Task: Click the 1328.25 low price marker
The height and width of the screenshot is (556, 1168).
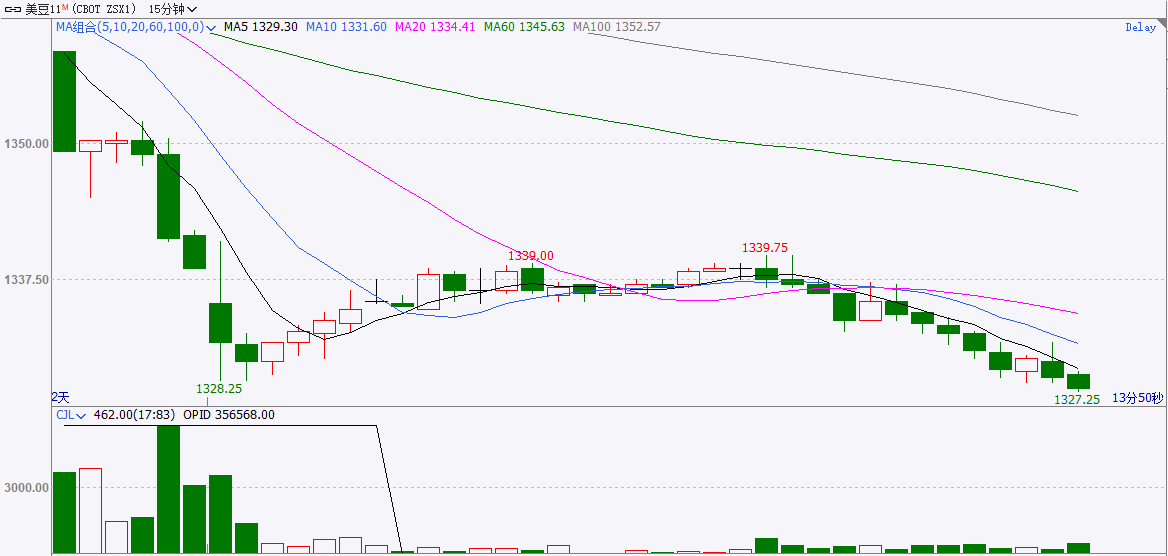Action: click(x=219, y=388)
